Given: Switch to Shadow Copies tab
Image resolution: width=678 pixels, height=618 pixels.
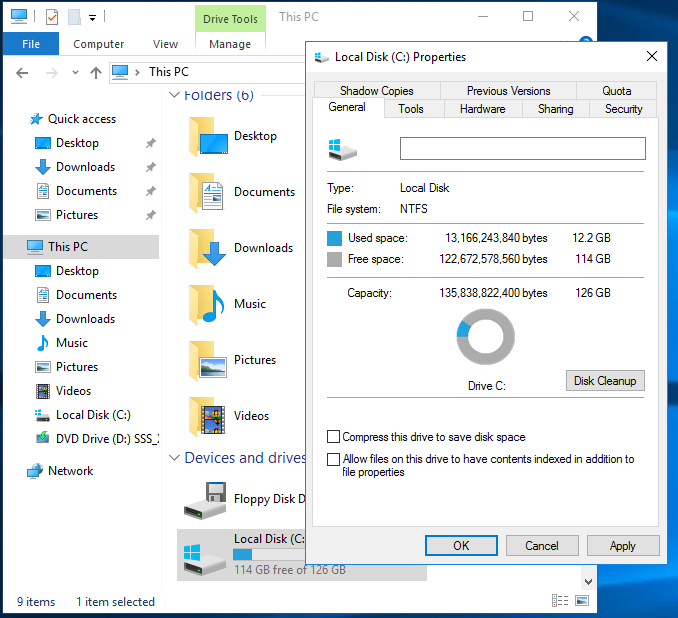Looking at the screenshot, I should 377,91.
